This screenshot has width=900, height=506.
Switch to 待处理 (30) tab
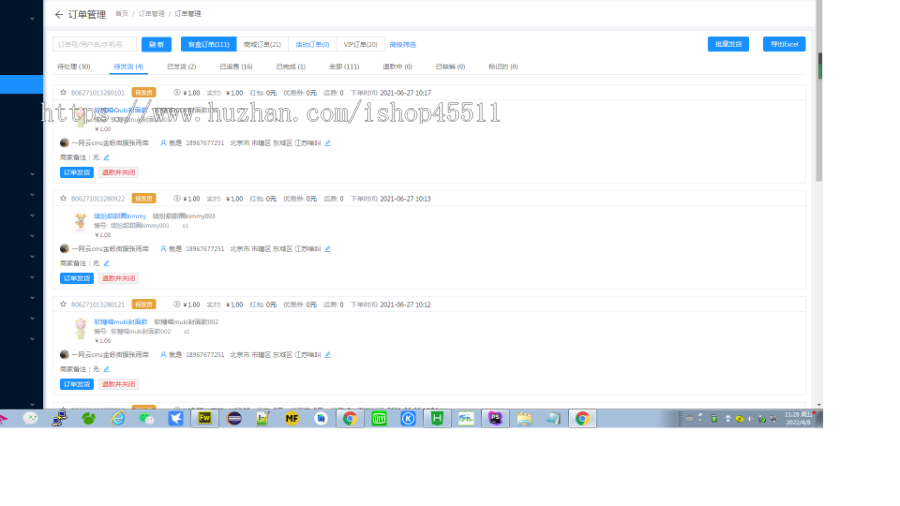click(x=73, y=67)
